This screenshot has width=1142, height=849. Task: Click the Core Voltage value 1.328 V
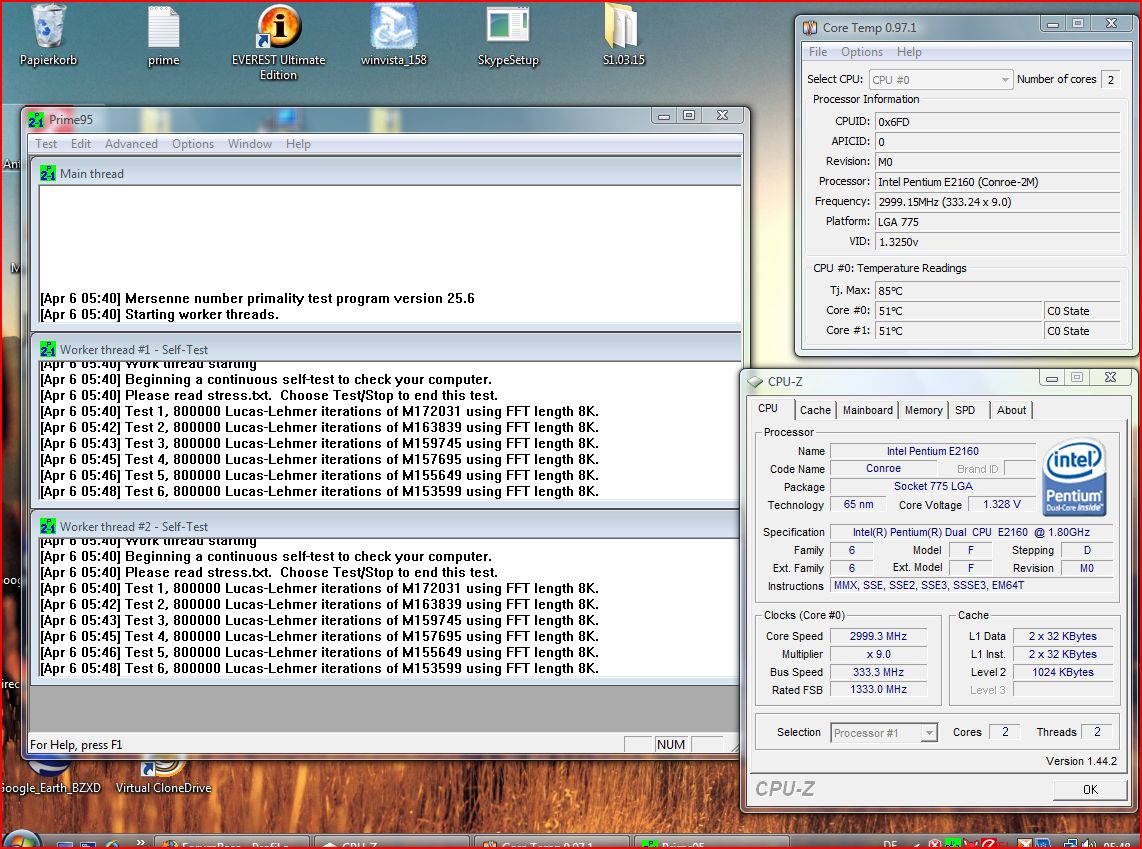click(1001, 505)
